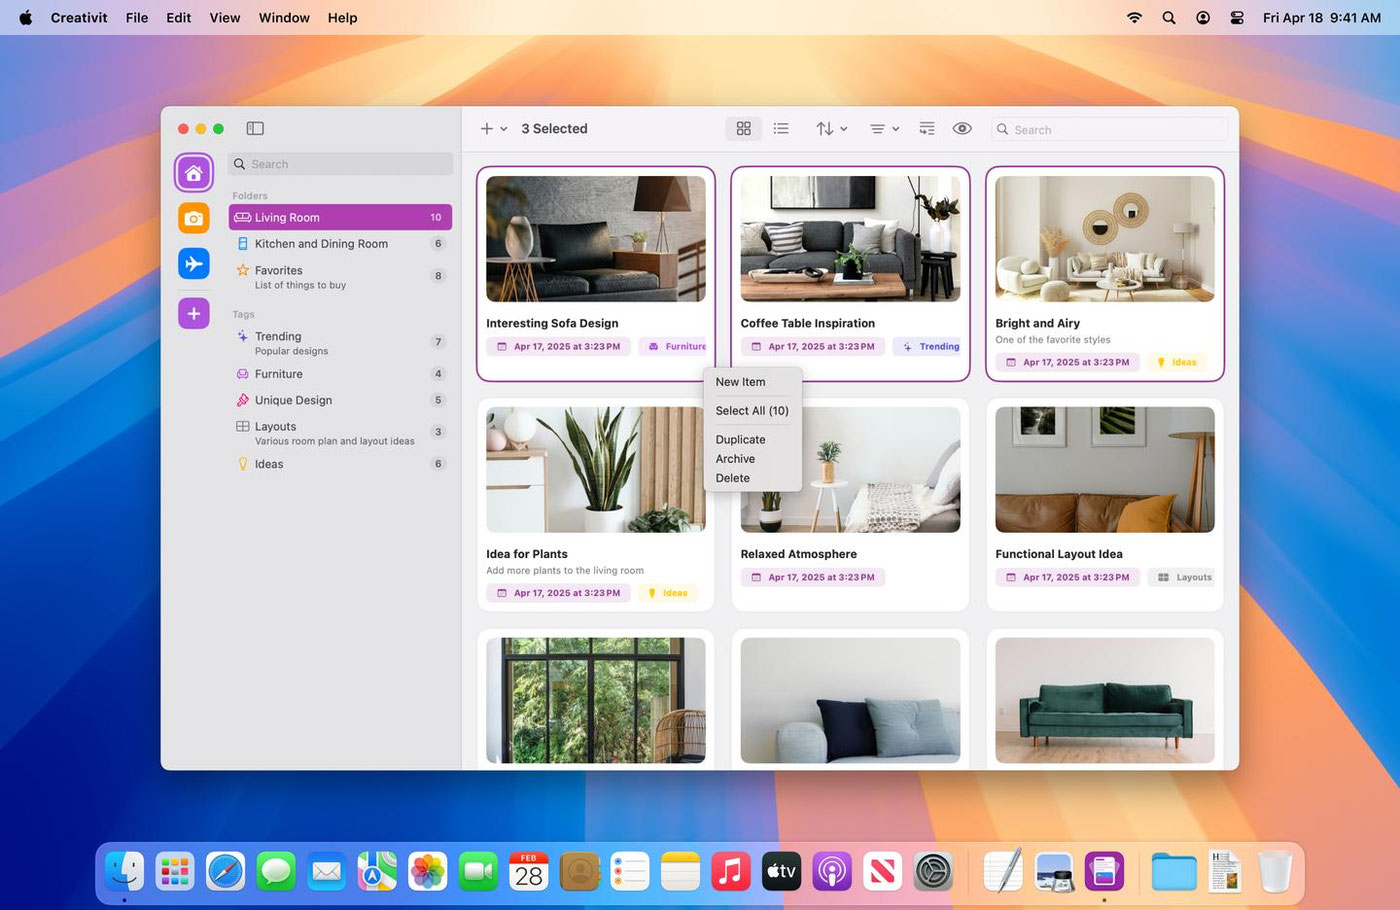Open the filter lines dropdown
Viewport: 1400px width, 910px height.
coord(884,128)
